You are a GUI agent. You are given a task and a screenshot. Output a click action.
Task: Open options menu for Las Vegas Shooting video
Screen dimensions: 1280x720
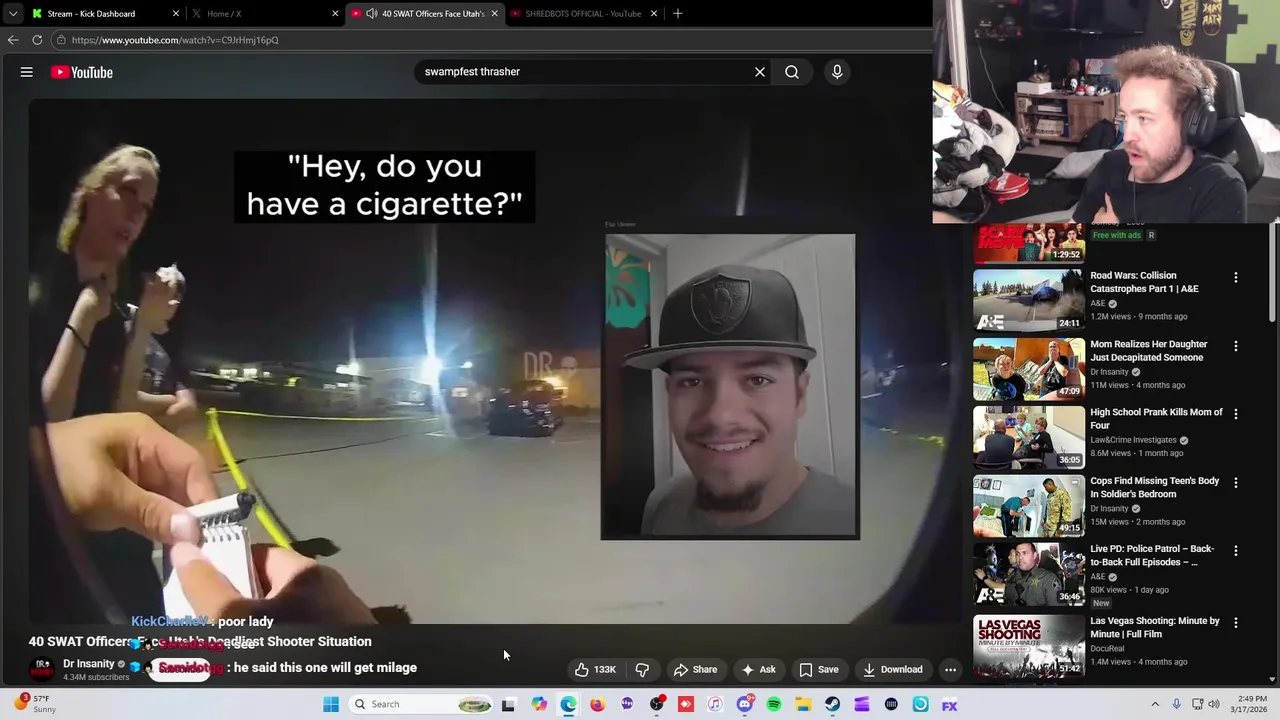[1235, 622]
